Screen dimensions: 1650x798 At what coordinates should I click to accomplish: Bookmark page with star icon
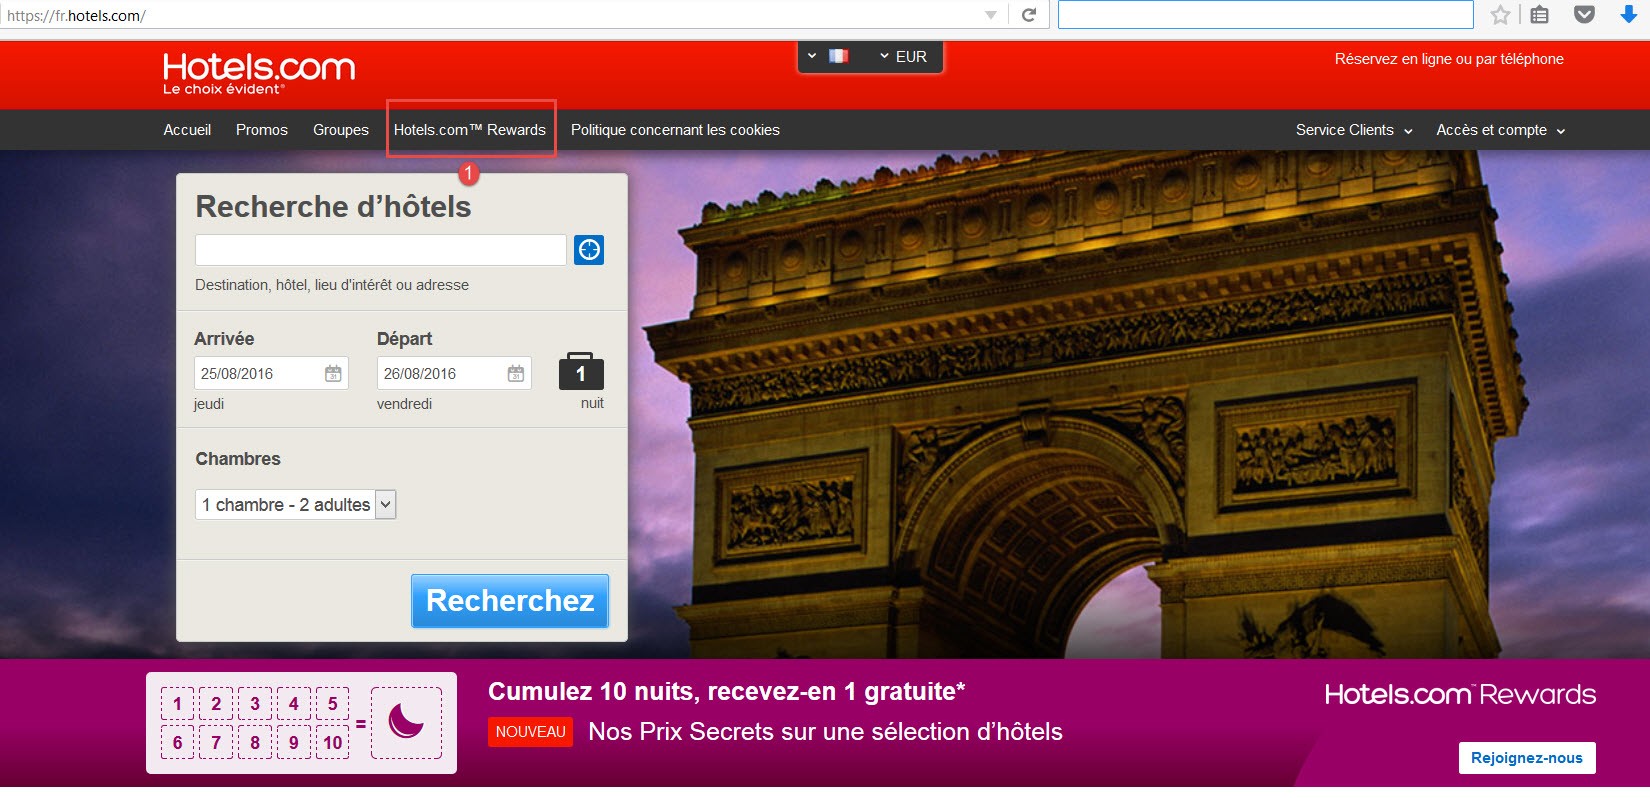pos(1500,15)
